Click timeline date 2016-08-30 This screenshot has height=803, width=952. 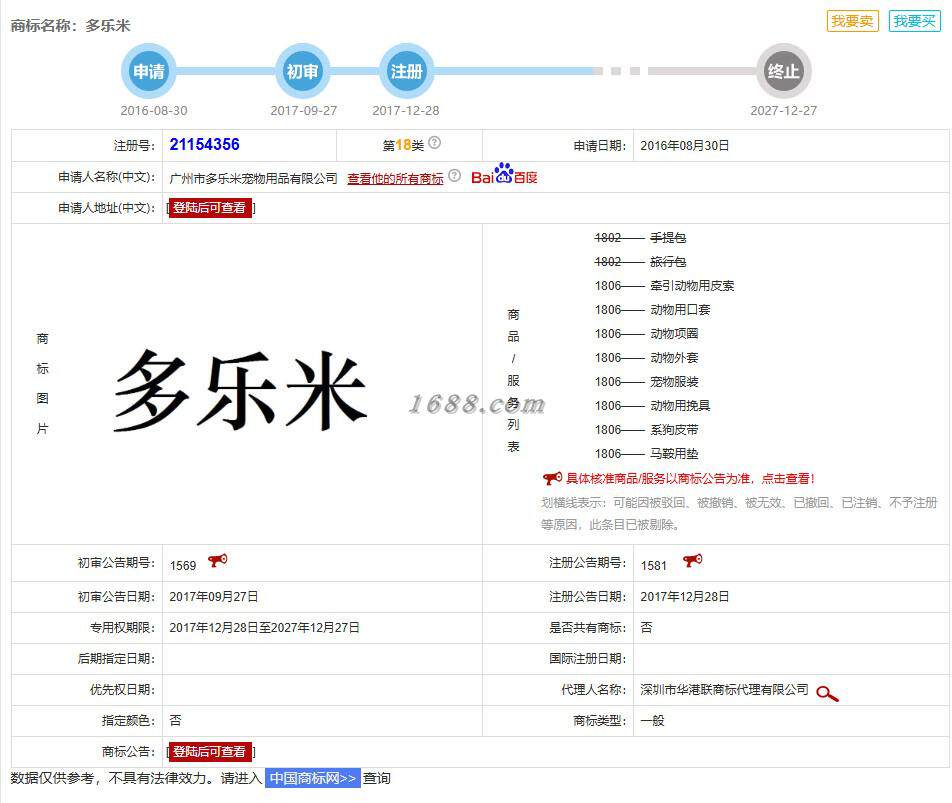154,110
